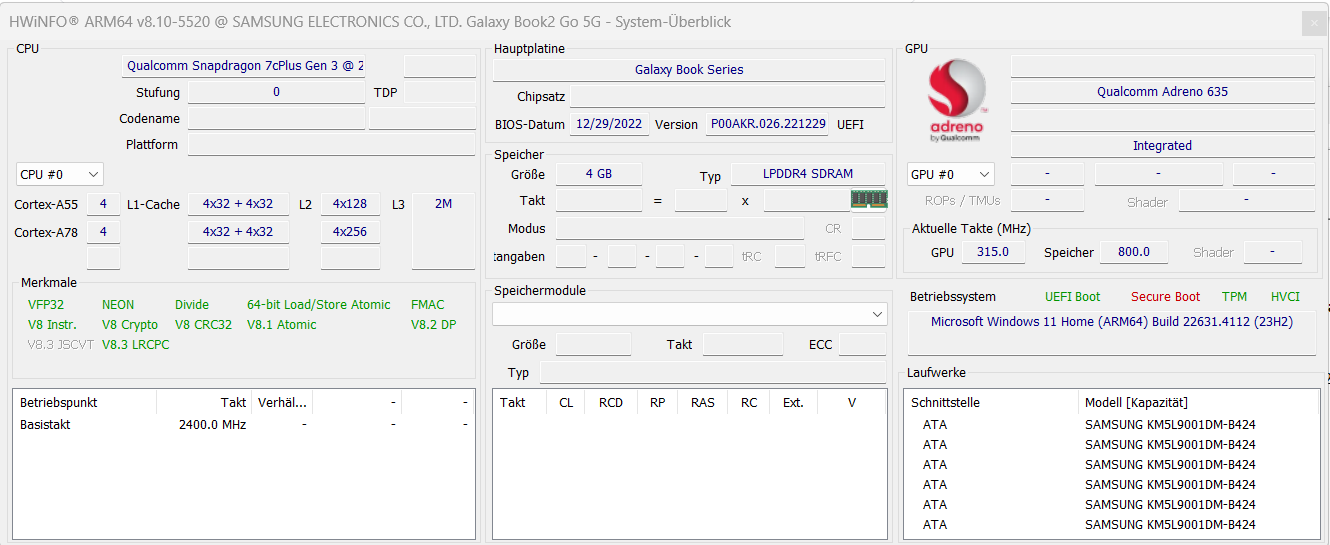Click the 4 GB memory size value
Screen dimensions: 1330x545
[598, 174]
